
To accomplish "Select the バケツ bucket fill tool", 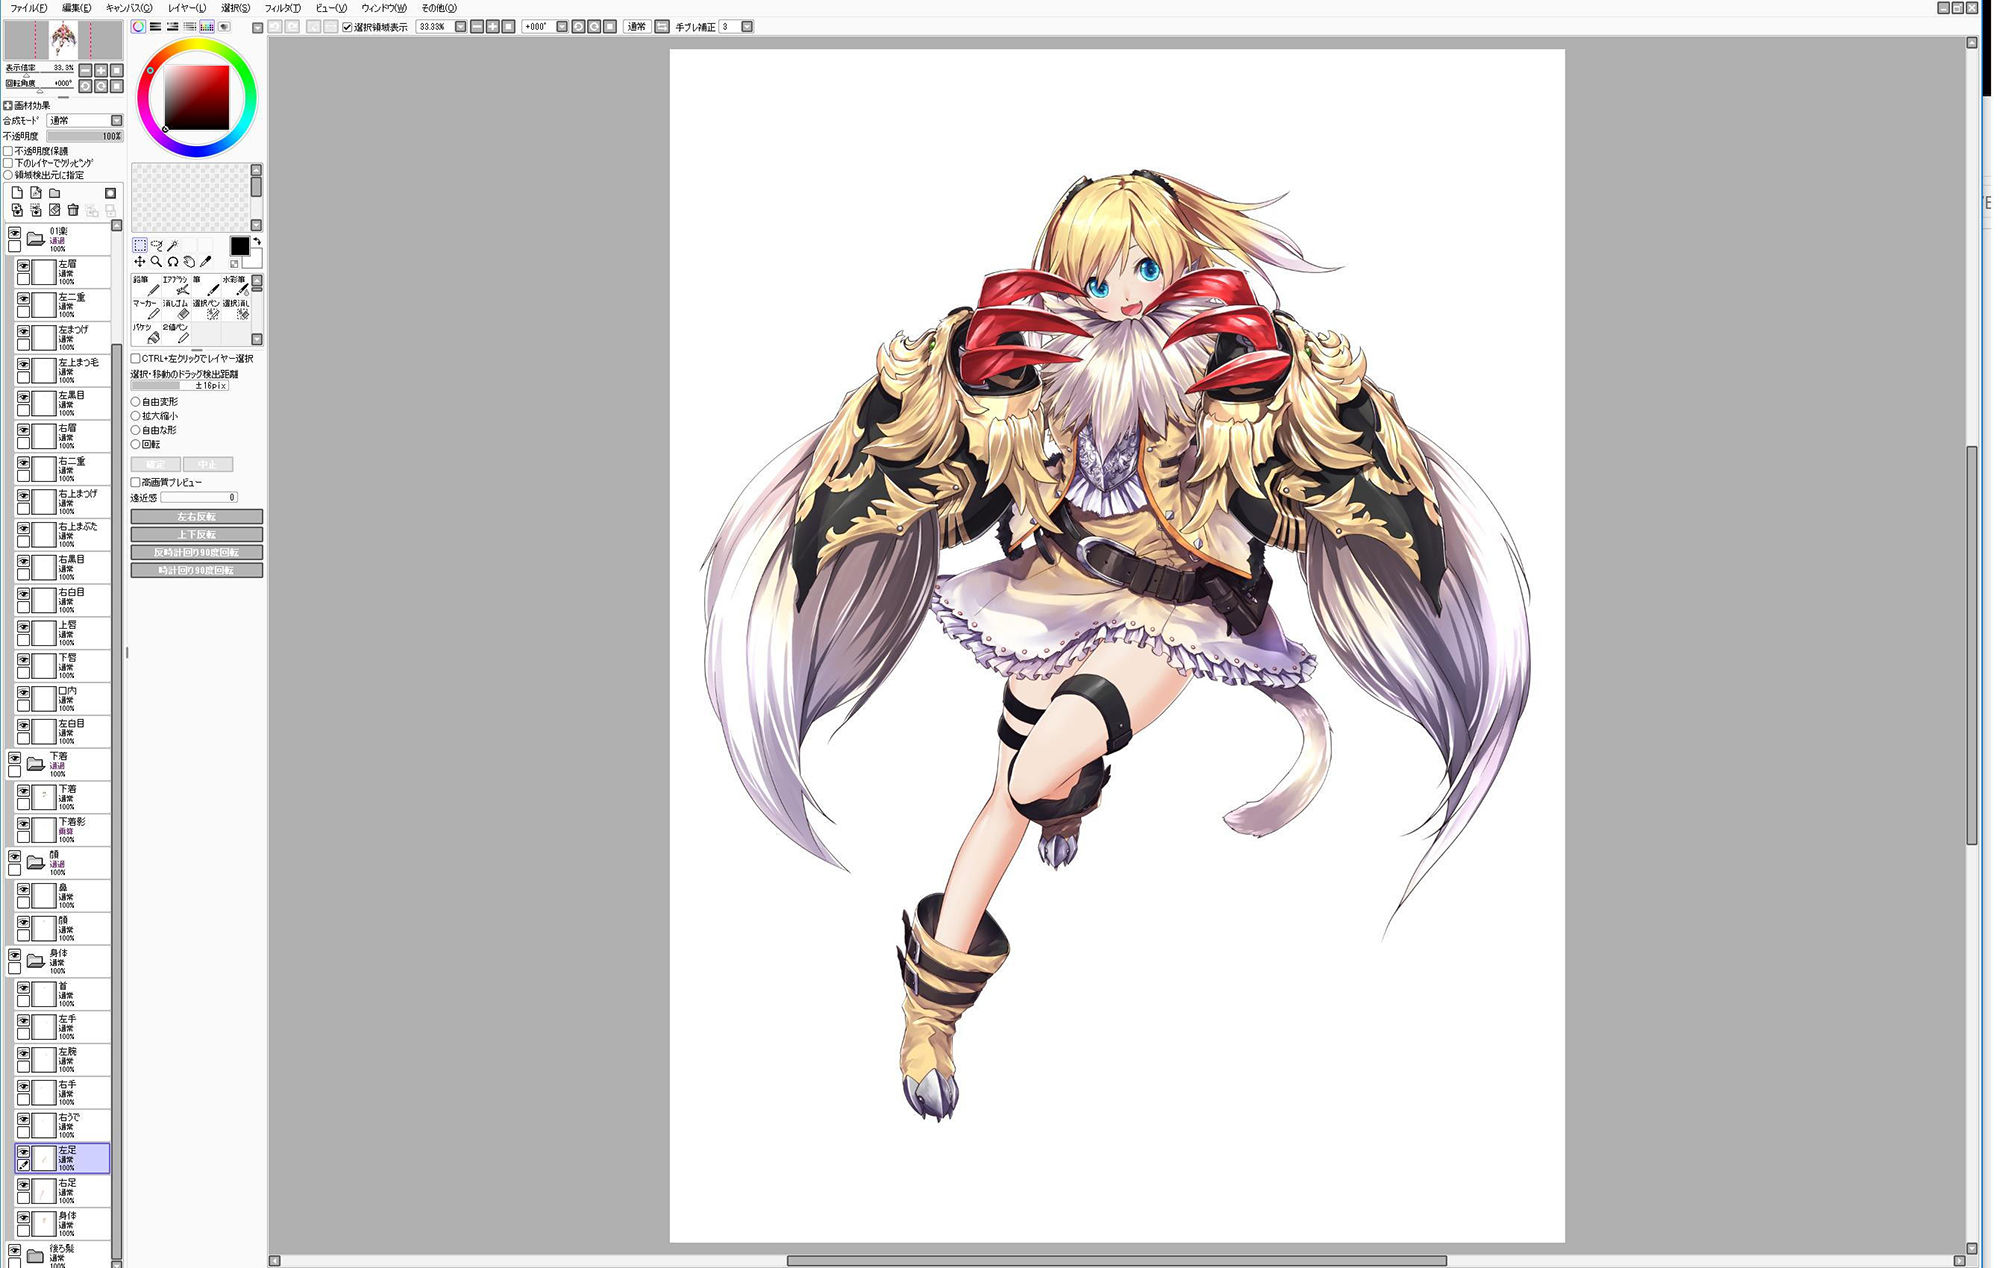I will tap(147, 333).
